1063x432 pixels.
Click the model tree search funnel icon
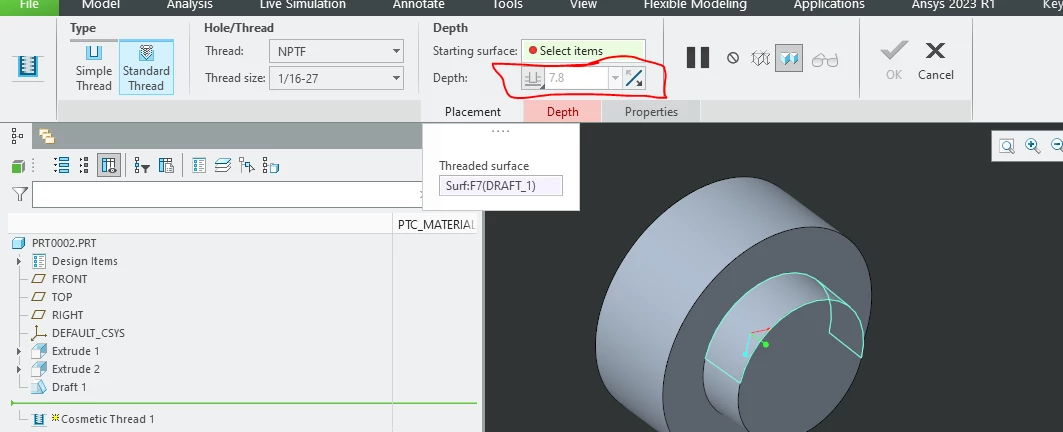[x=20, y=195]
